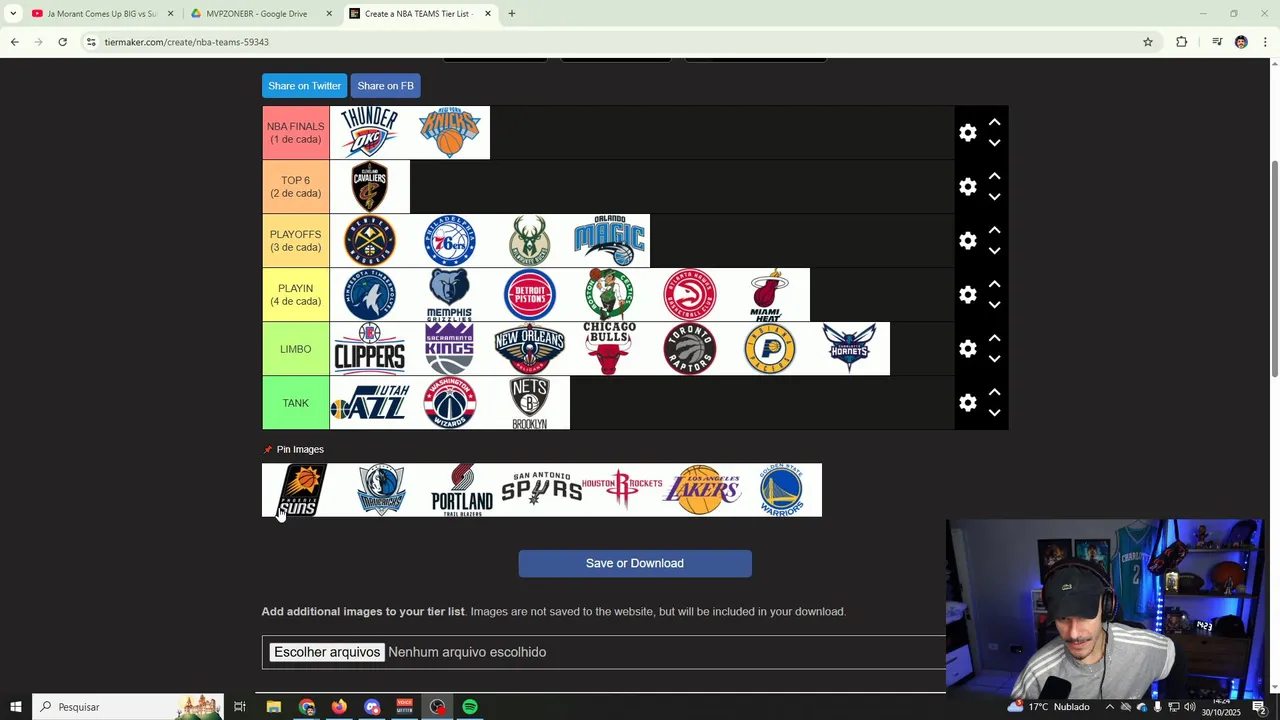Select the Golden State Warriors logo
The width and height of the screenshot is (1280, 720).
point(782,490)
